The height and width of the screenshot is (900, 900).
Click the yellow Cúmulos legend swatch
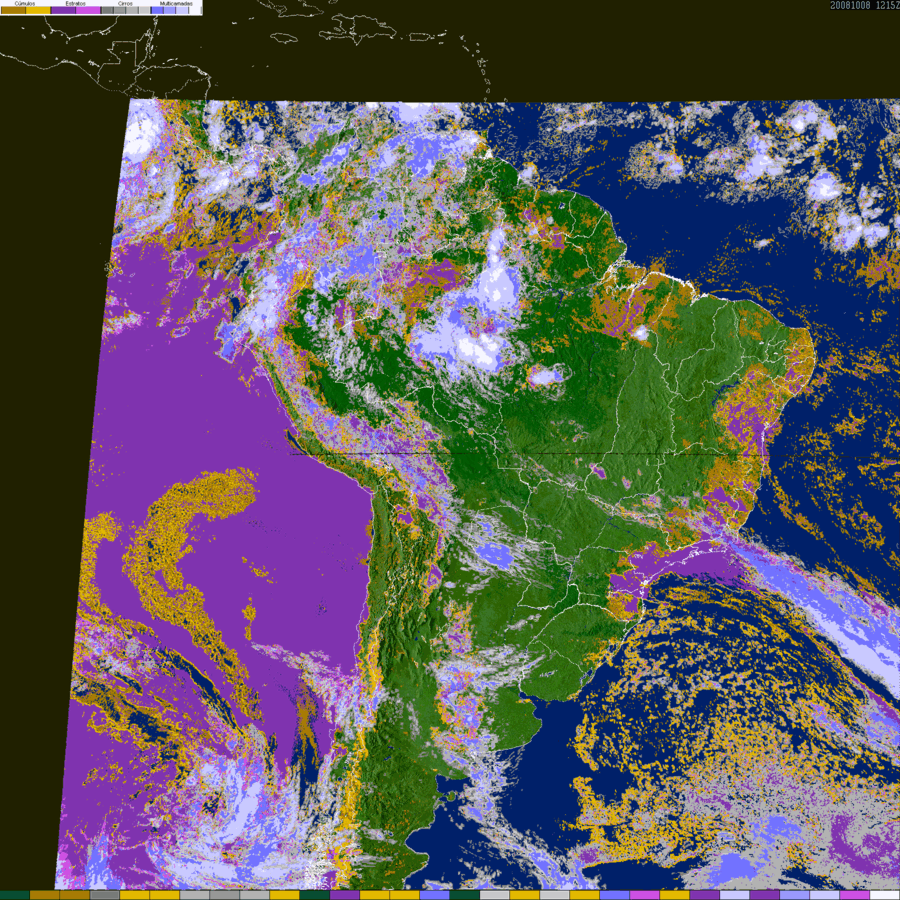[38, 10]
